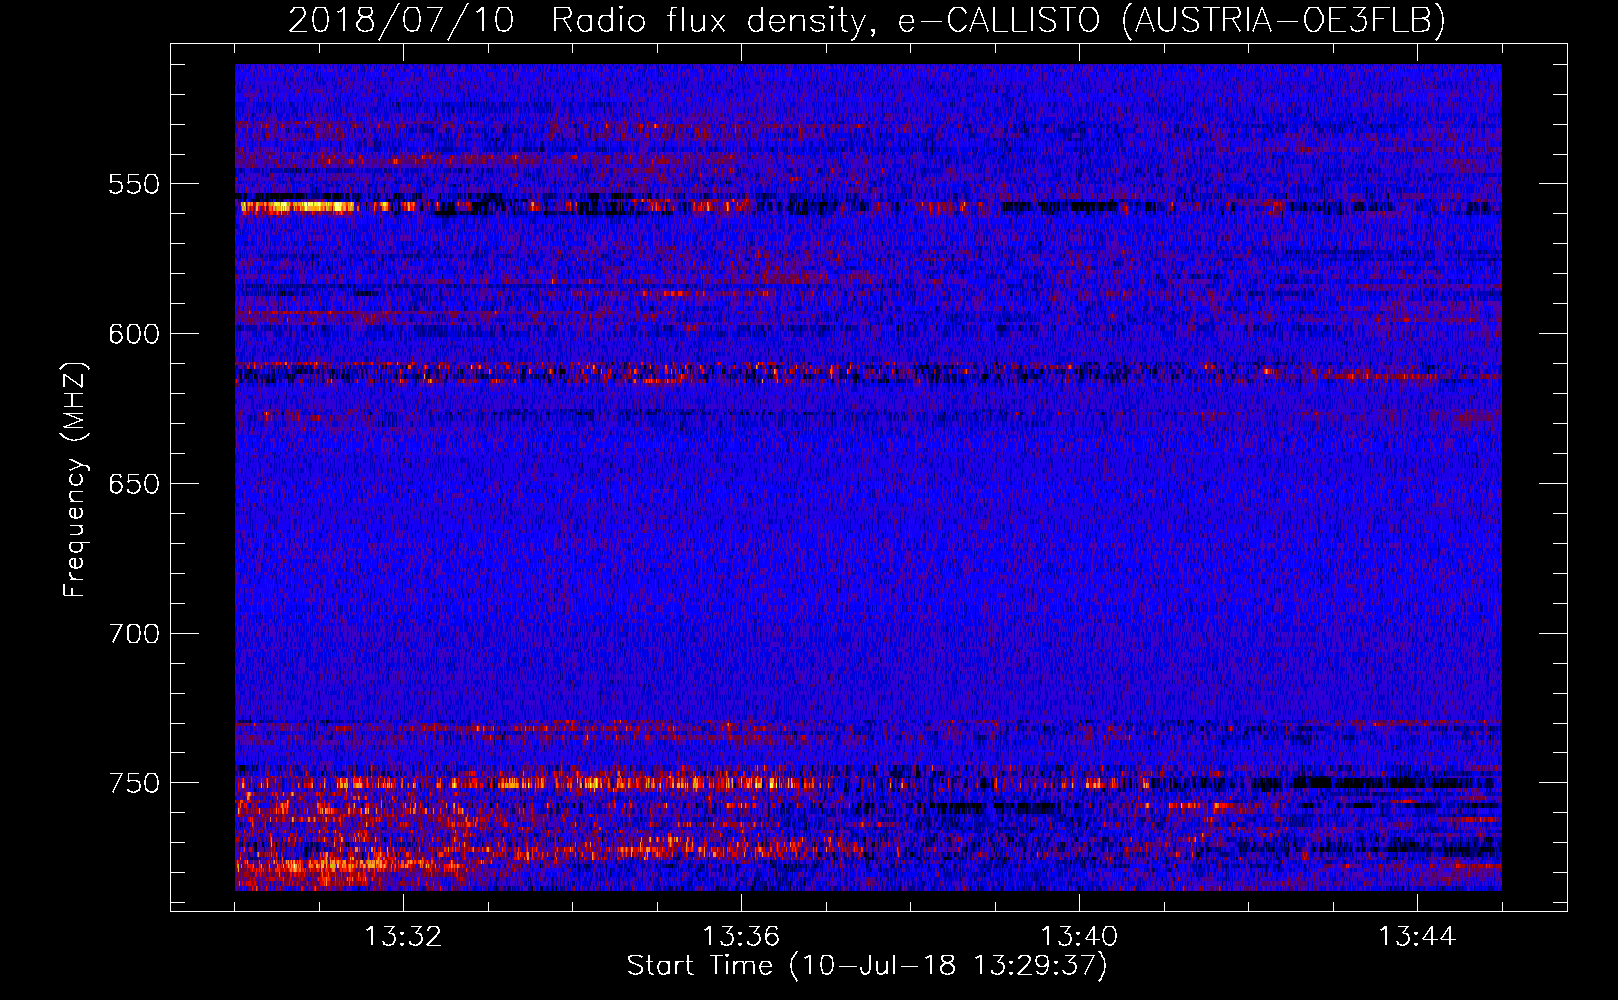
Task: Click the plot title with date 2018/07/10
Action: [867, 20]
